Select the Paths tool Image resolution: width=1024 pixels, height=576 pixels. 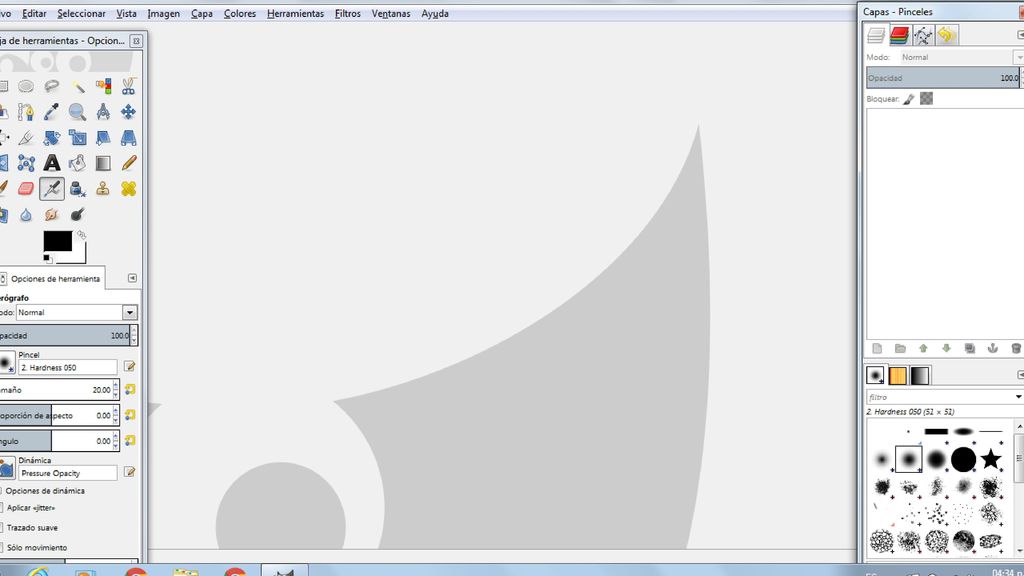(26, 112)
